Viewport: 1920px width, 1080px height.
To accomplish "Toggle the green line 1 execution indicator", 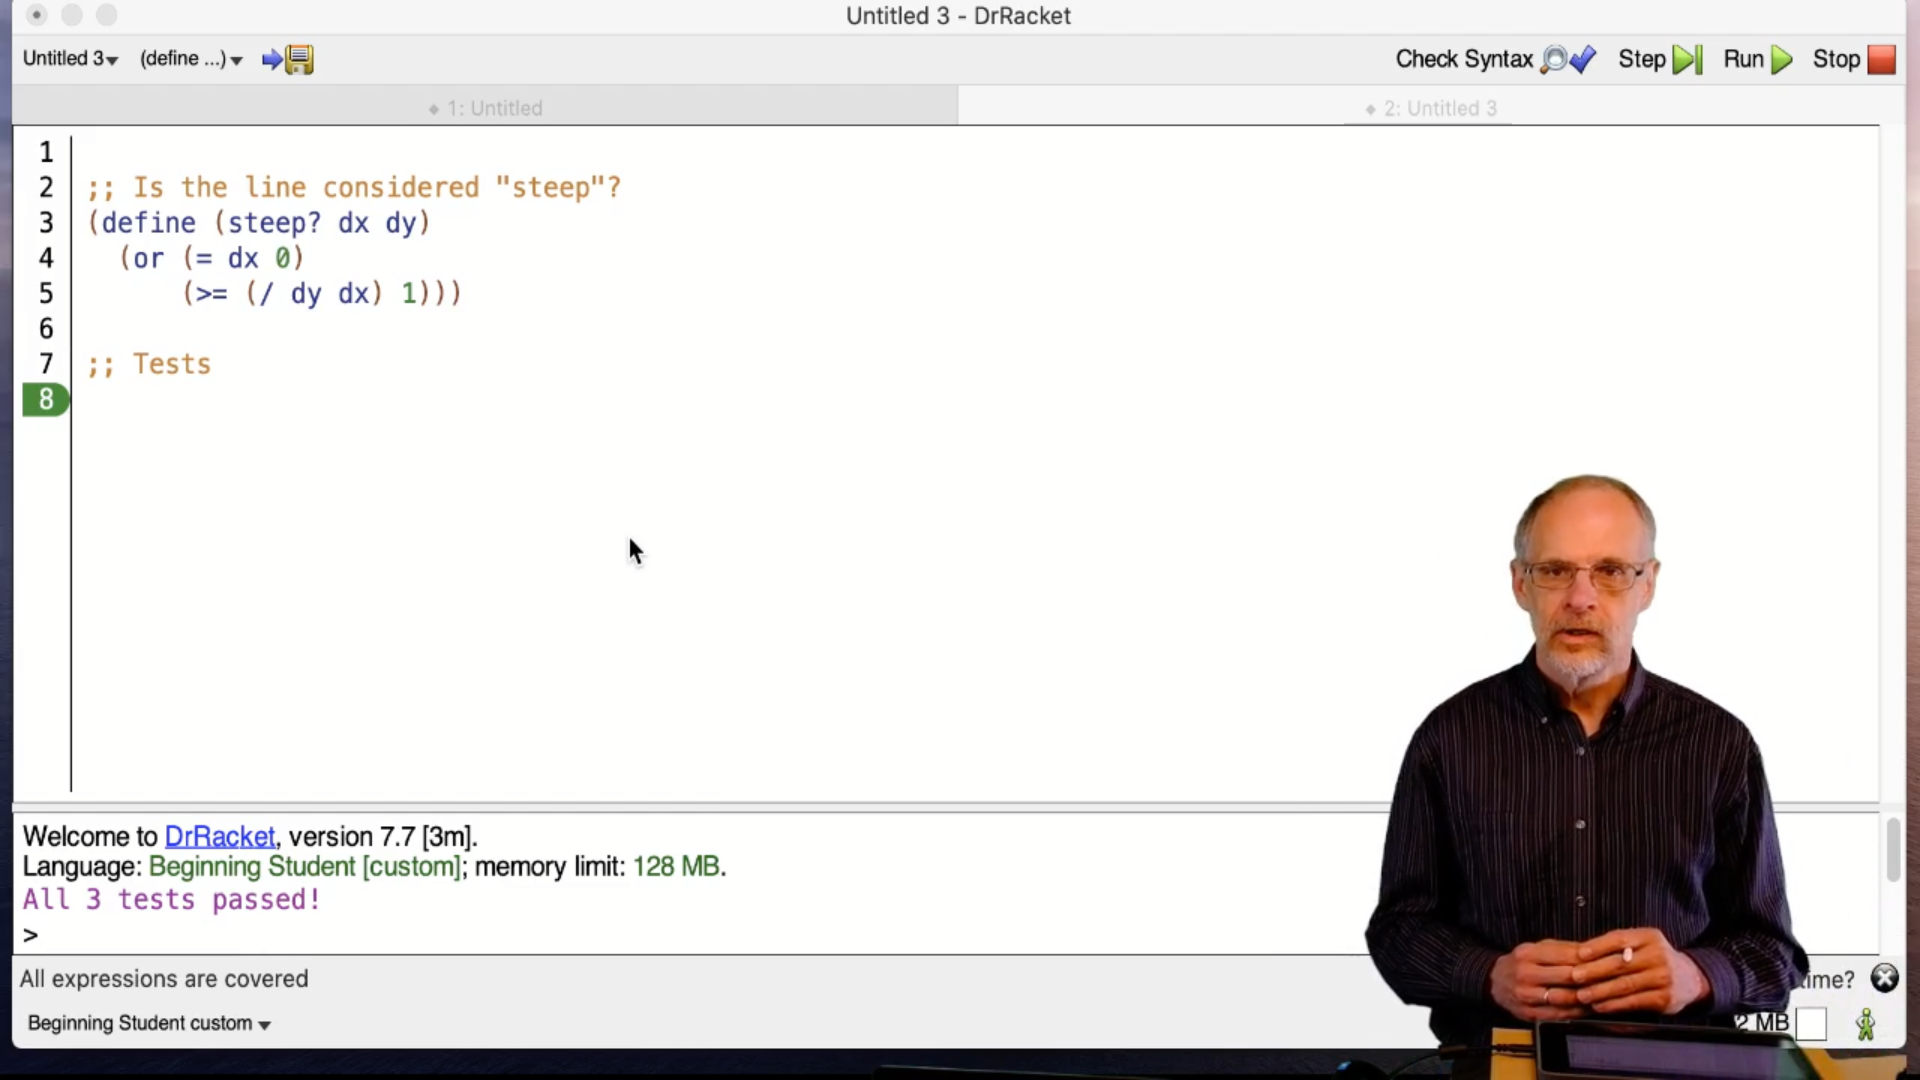I will point(46,152).
